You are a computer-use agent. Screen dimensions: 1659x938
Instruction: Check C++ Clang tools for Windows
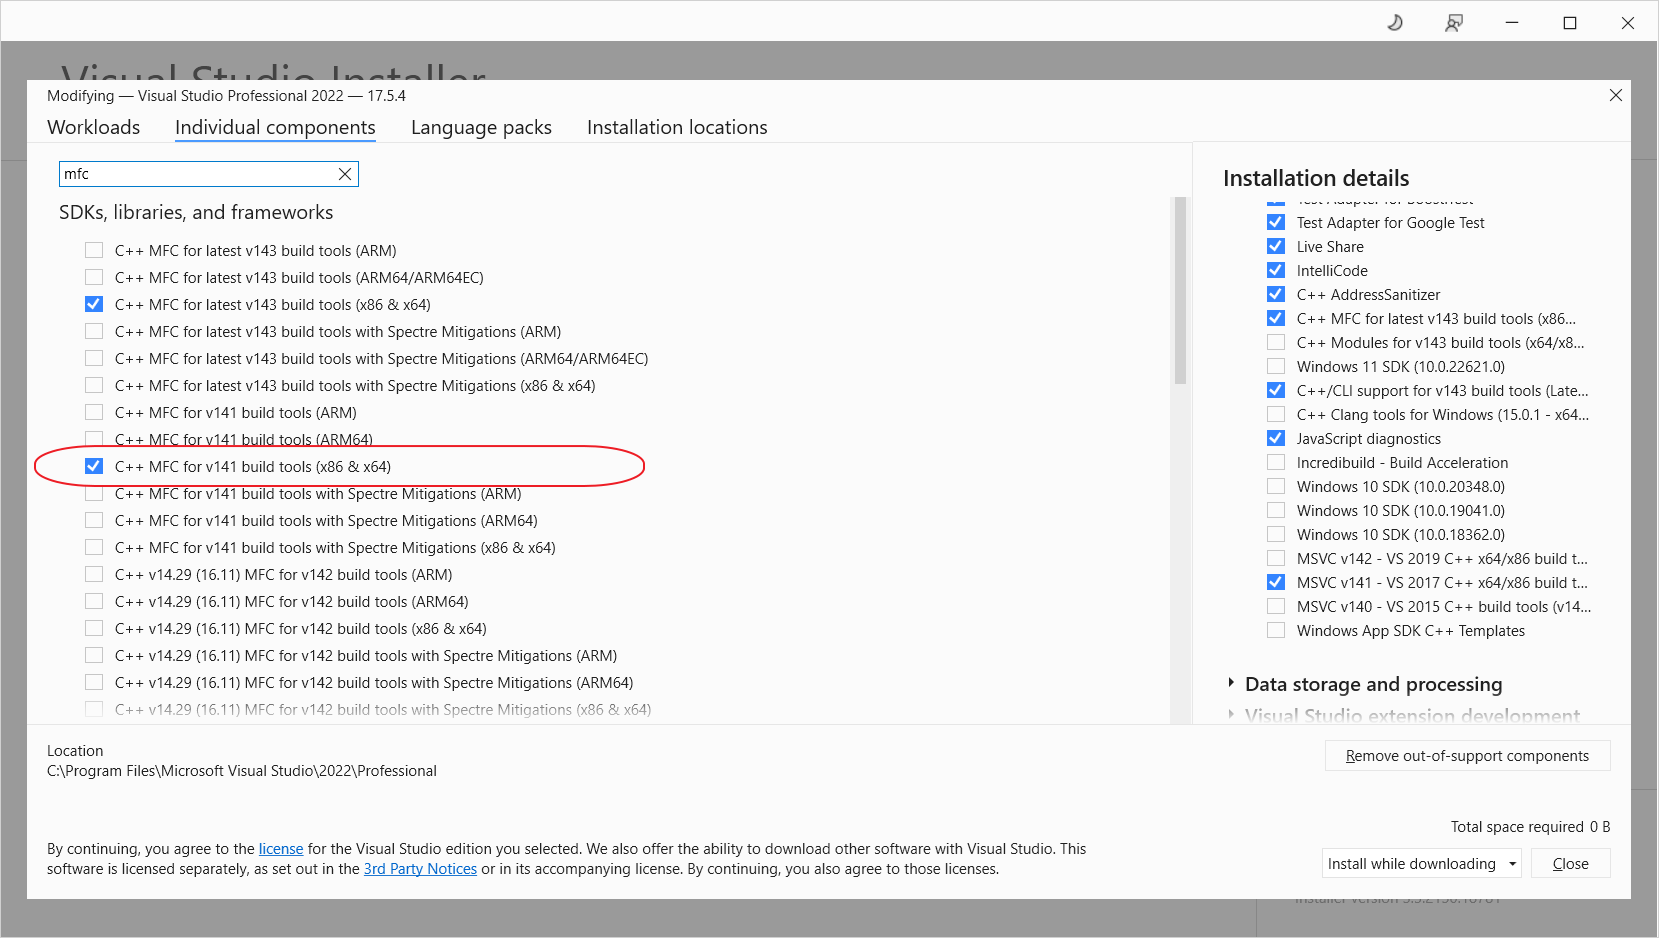(x=1276, y=414)
